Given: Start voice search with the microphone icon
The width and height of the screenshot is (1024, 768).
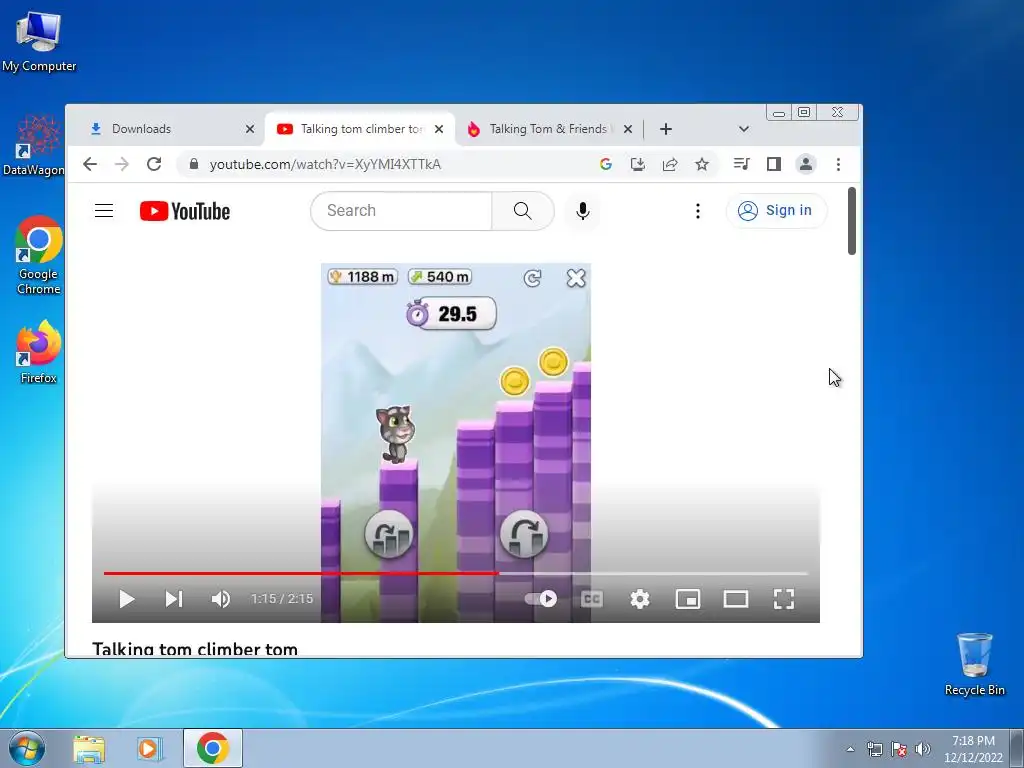Looking at the screenshot, I should [x=583, y=210].
